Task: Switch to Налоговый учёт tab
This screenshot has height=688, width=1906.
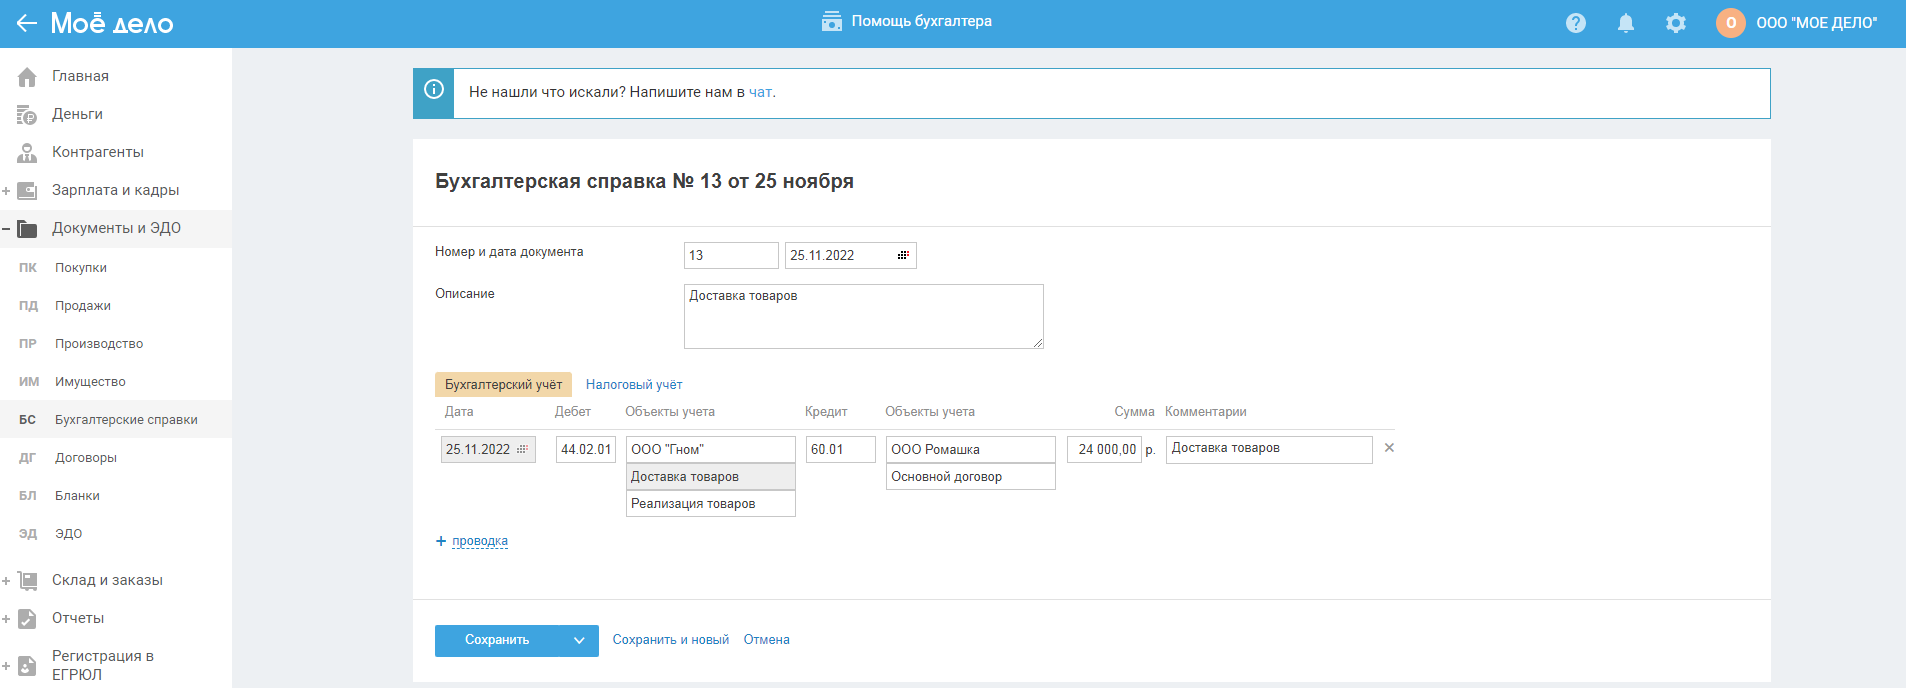Action: click(634, 385)
